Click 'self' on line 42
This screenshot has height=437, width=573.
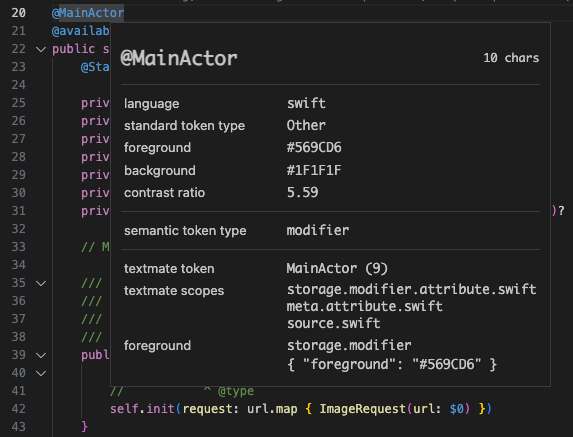[x=124, y=409]
